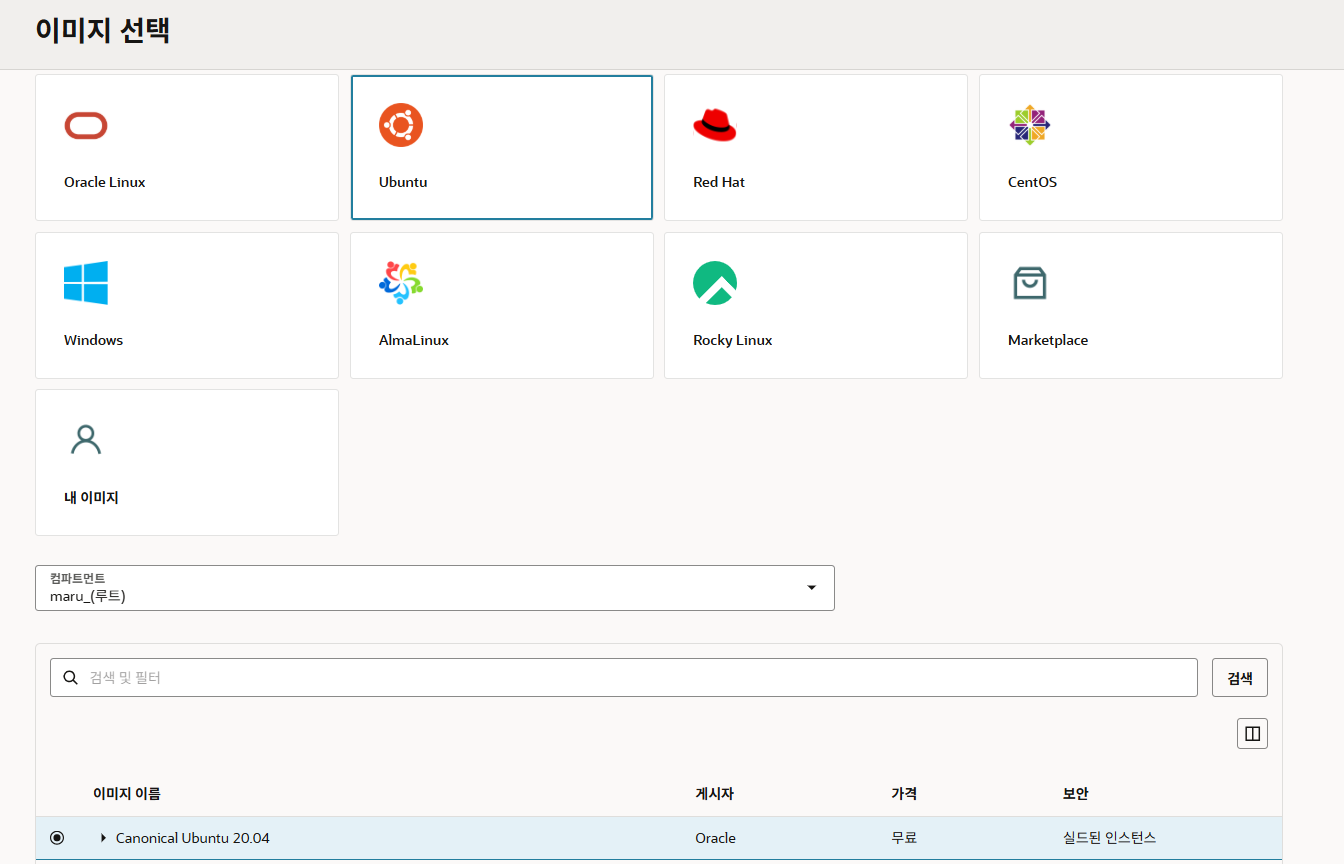Click the 검색 button
The width and height of the screenshot is (1344, 864).
coord(1240,677)
